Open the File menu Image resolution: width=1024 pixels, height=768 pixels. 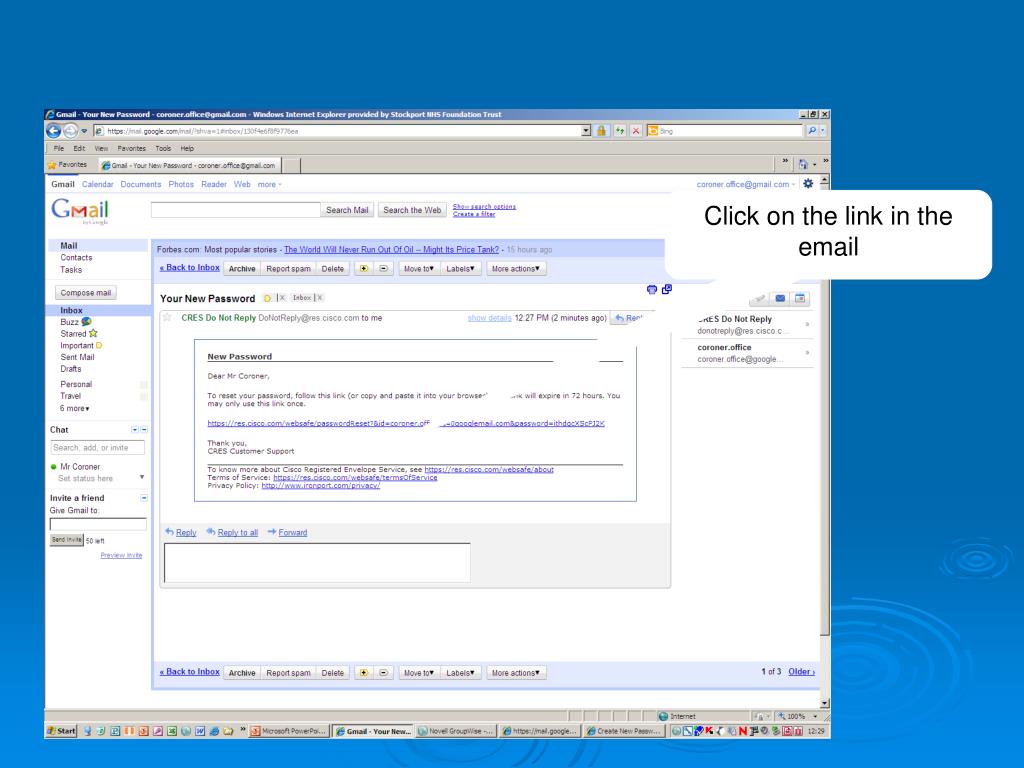tap(59, 148)
